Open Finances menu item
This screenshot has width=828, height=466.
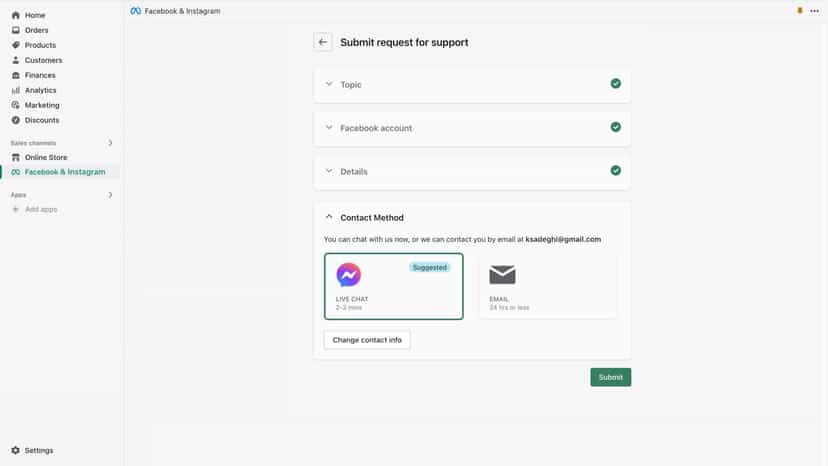[40, 75]
